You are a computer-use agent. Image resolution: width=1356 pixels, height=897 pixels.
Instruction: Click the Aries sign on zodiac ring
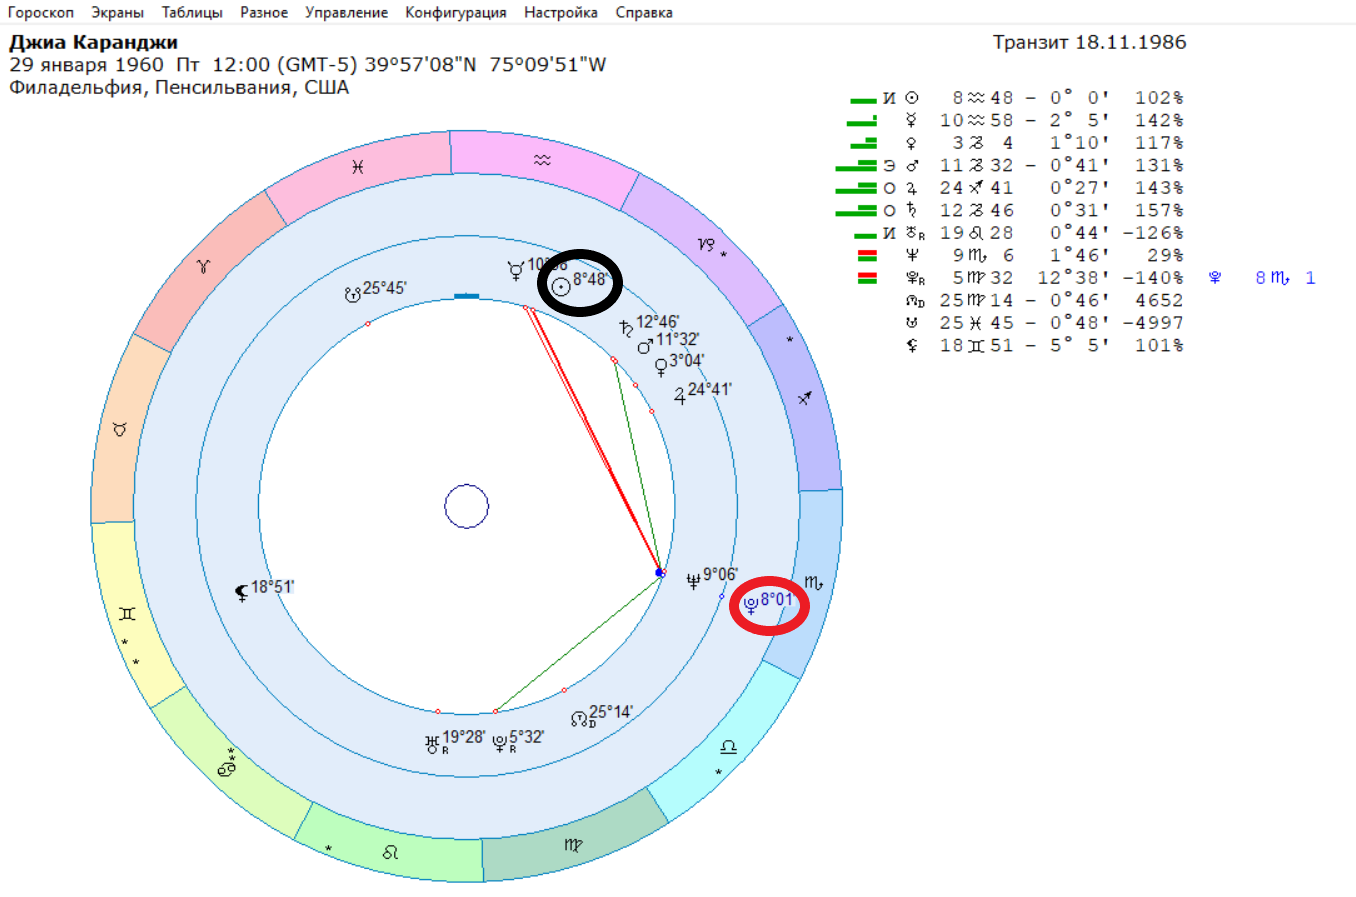coord(203,266)
